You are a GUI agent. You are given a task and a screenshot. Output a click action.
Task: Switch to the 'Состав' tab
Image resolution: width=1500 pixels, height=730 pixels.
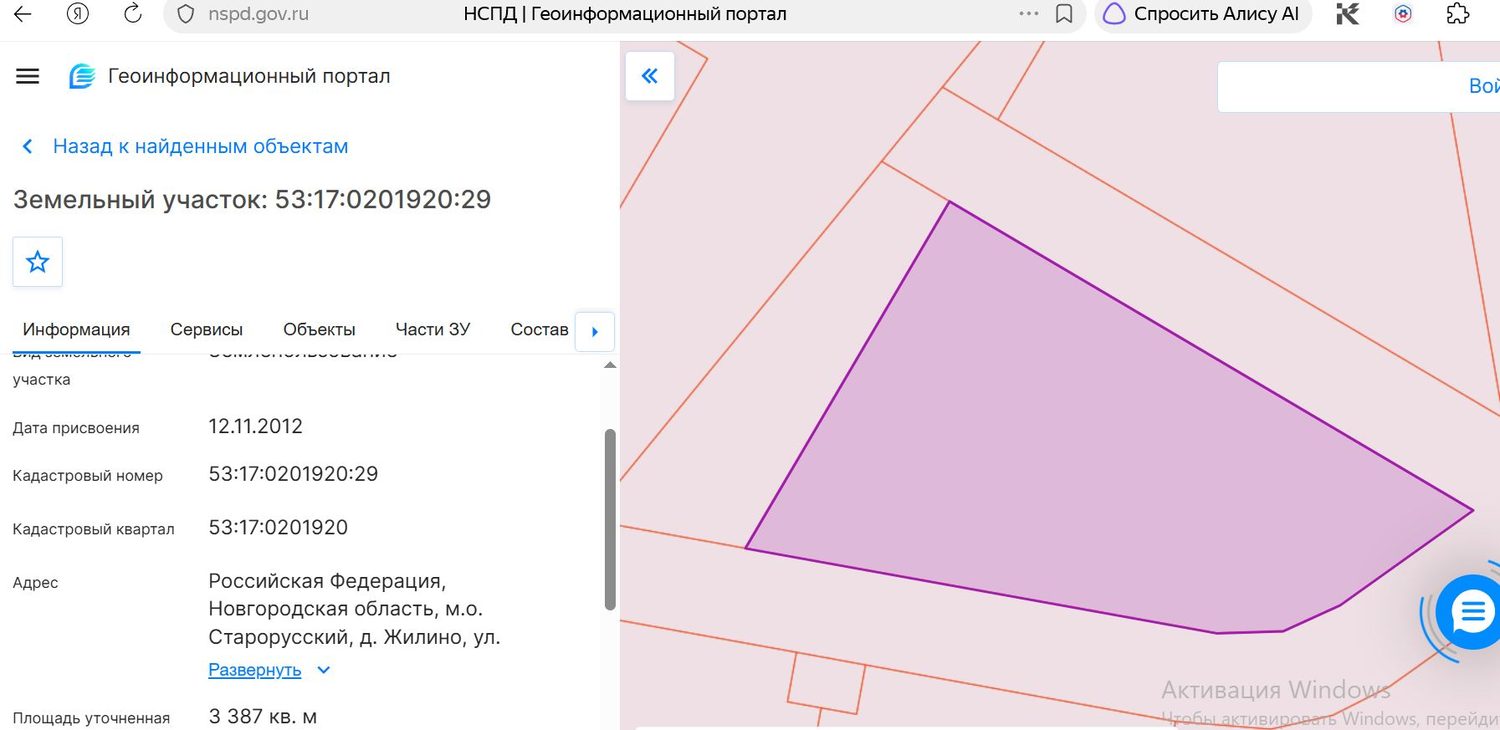coord(539,330)
